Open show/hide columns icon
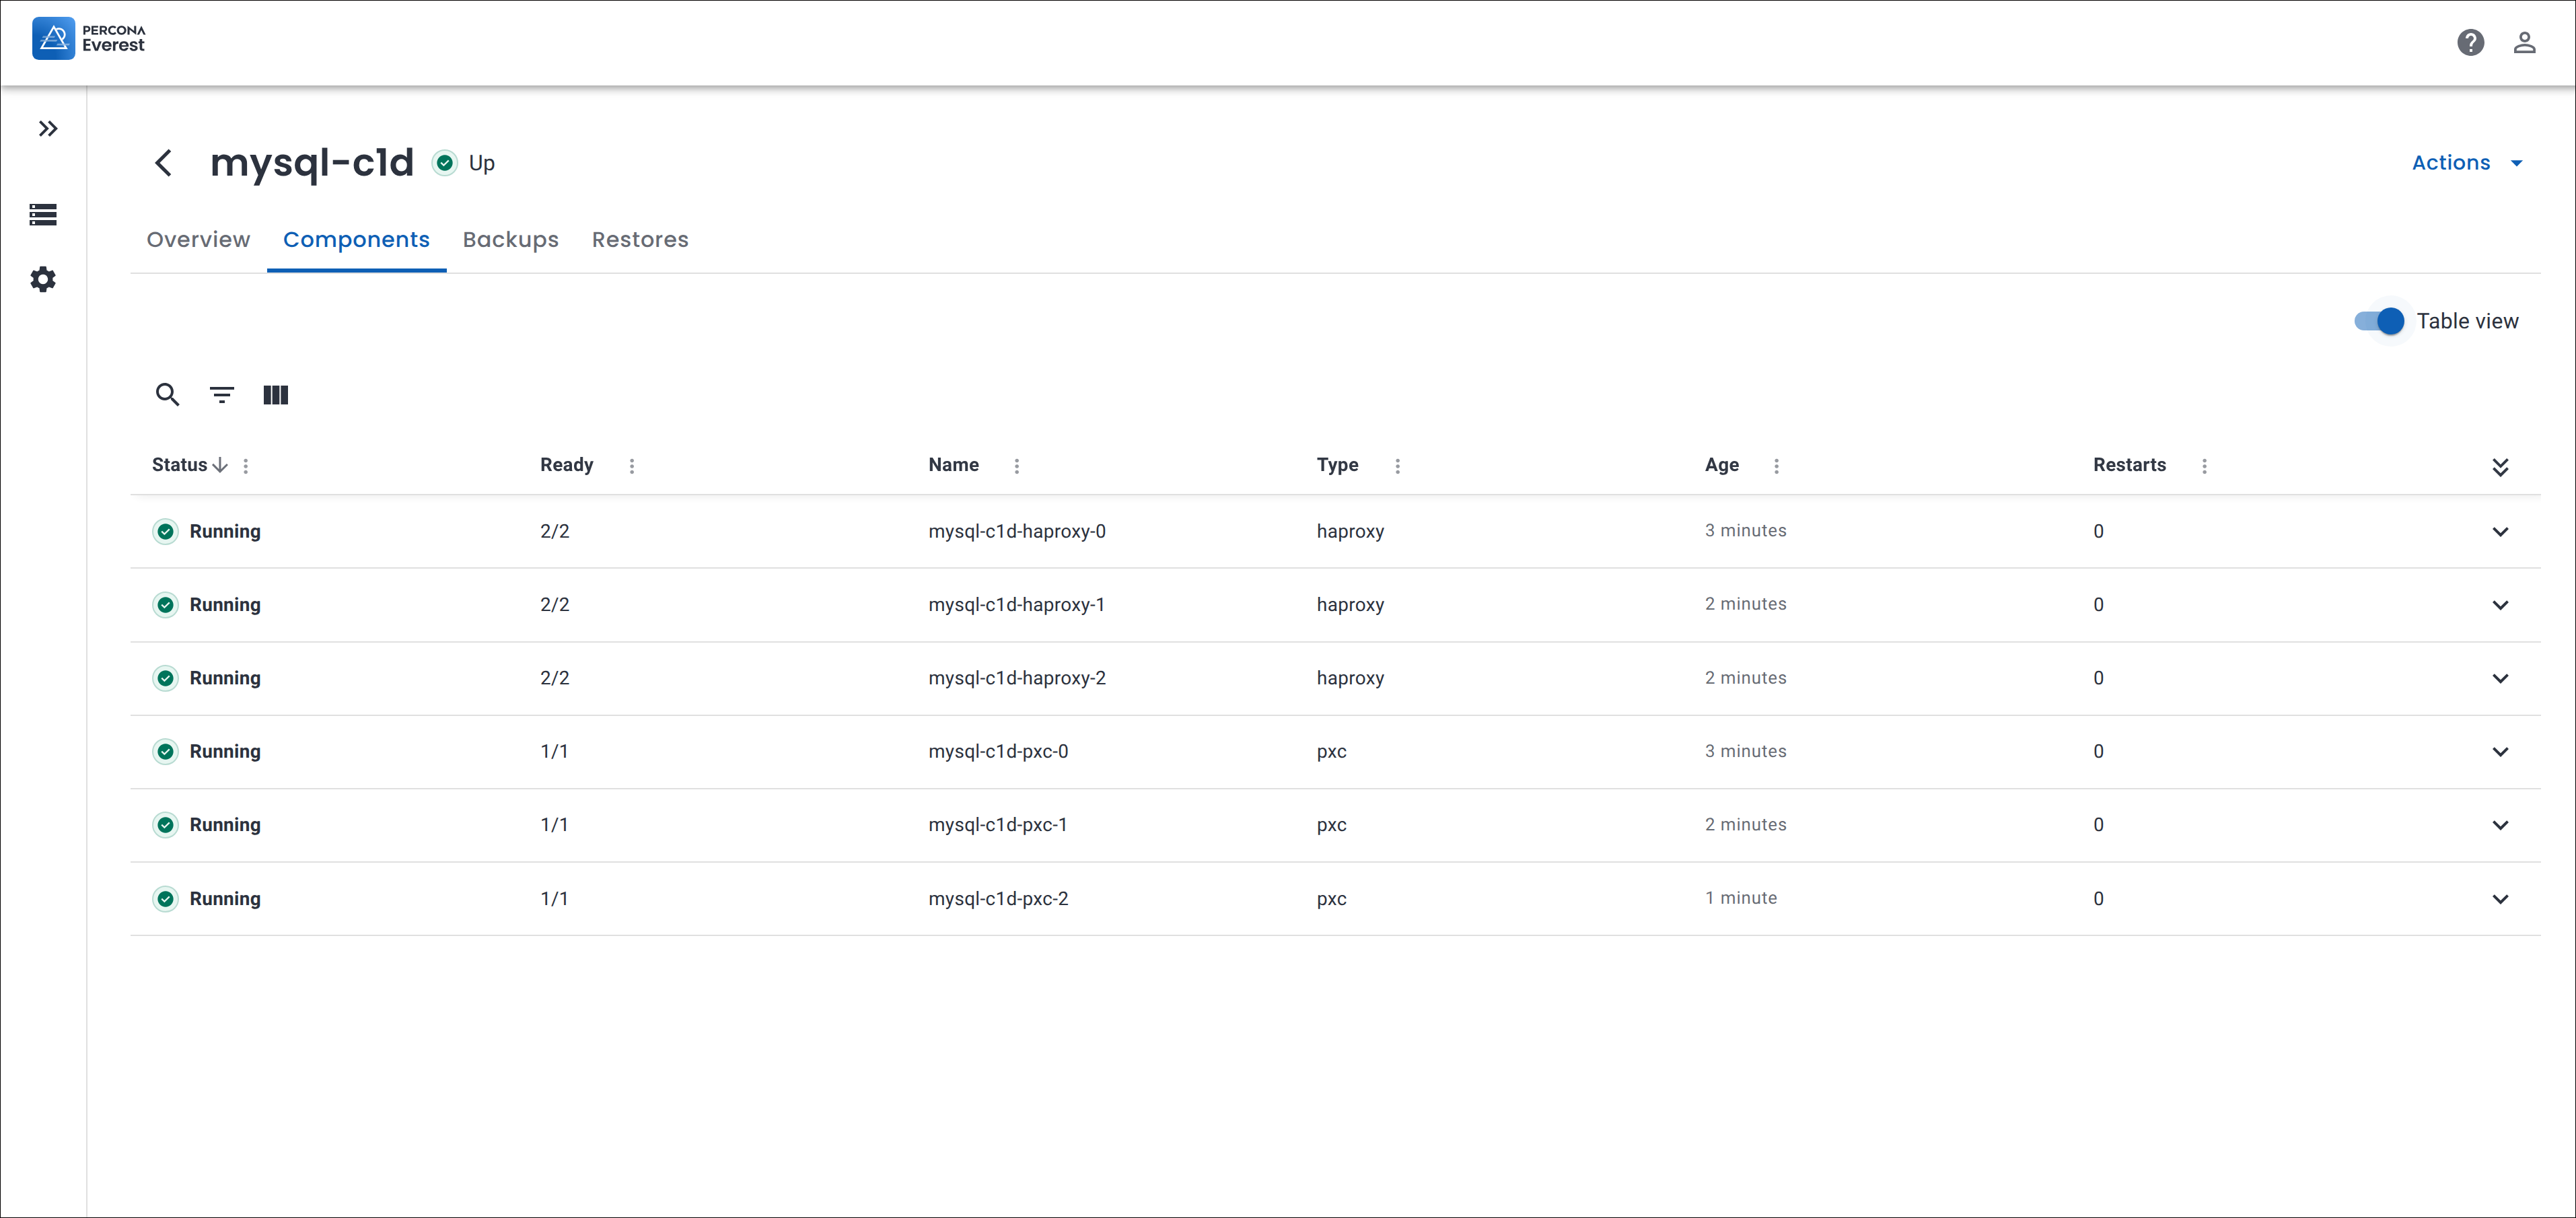2576x1218 pixels. pyautogui.click(x=275, y=395)
